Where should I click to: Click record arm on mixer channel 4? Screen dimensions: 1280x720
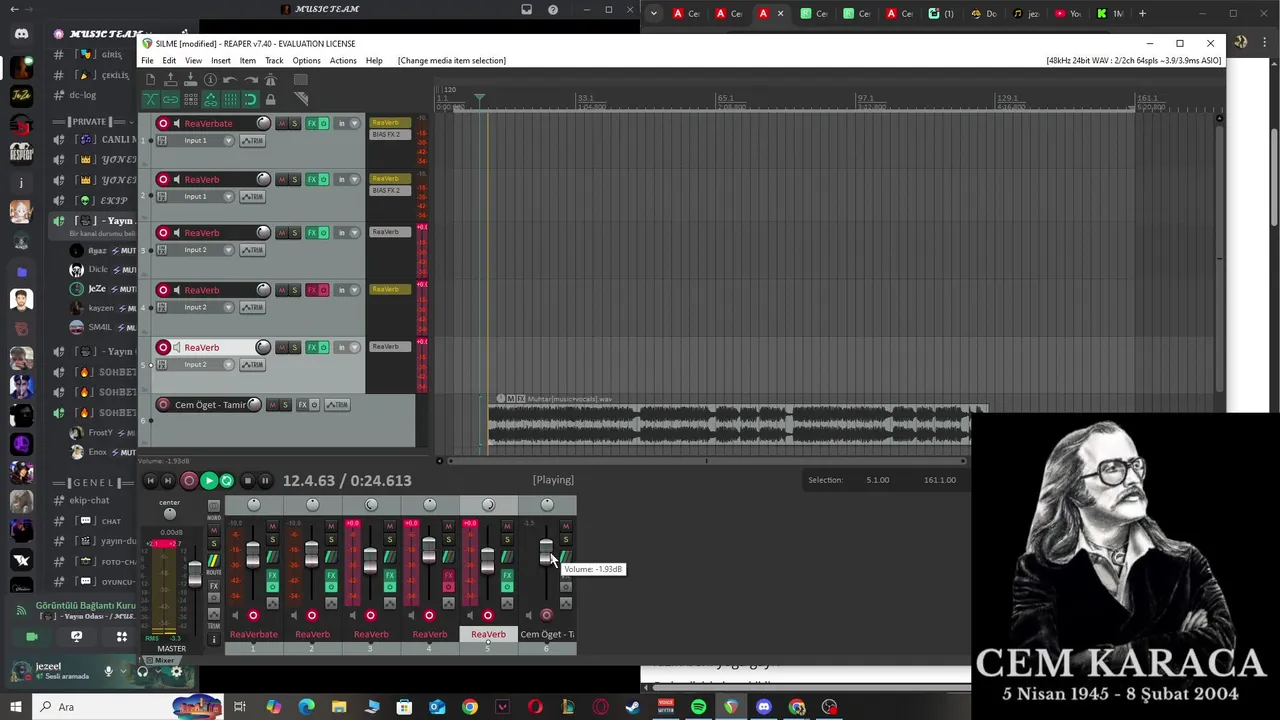pyautogui.click(x=429, y=615)
